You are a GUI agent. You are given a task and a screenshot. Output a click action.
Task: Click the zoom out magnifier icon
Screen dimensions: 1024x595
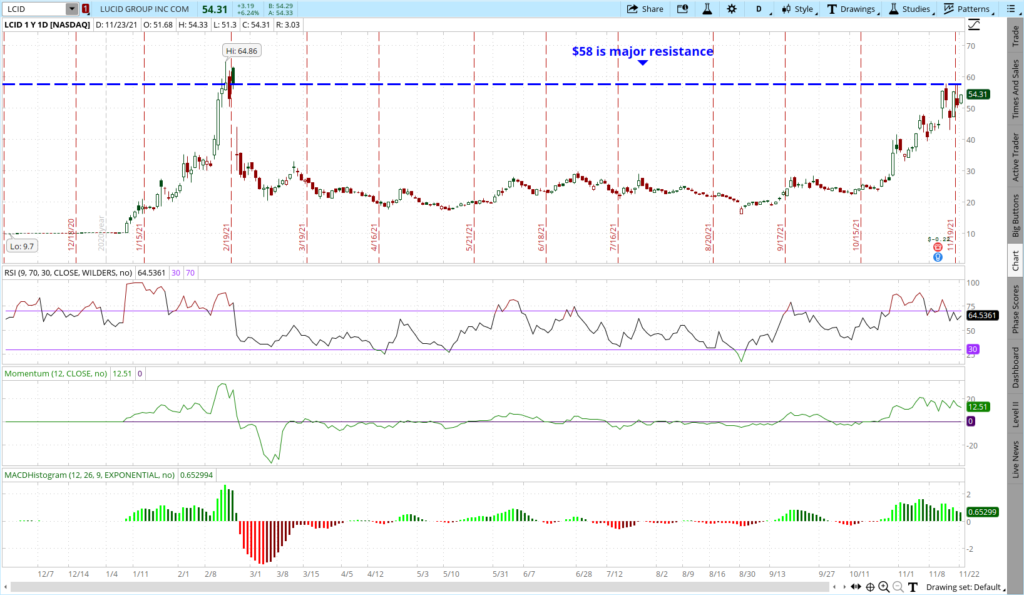pos(898,587)
